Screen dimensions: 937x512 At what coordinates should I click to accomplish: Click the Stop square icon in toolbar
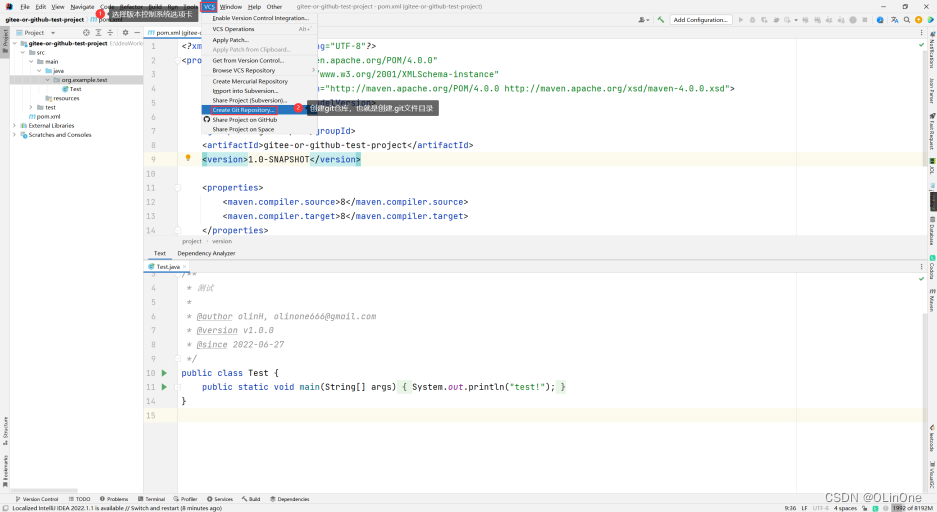click(865, 20)
